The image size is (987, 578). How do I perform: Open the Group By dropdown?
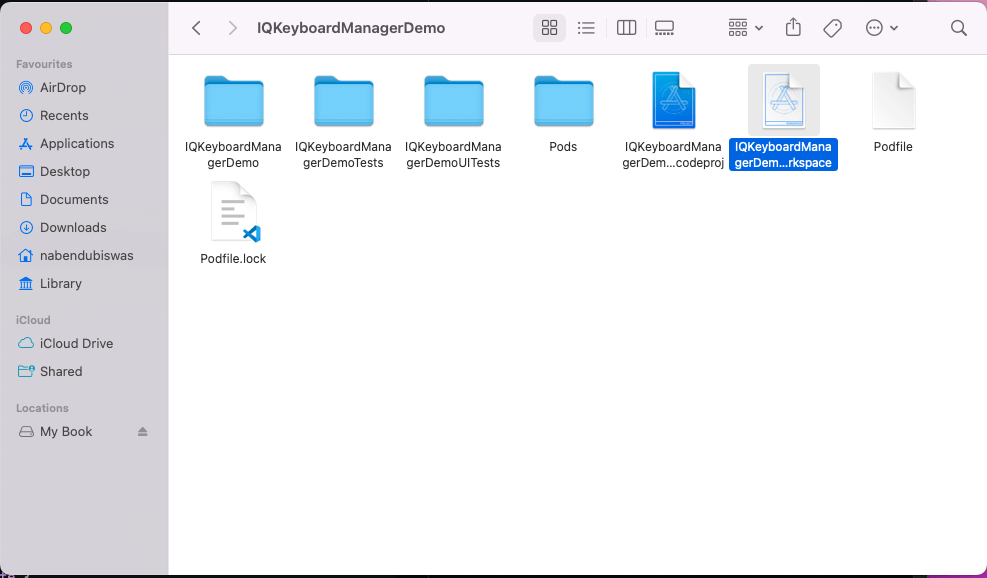click(x=746, y=28)
